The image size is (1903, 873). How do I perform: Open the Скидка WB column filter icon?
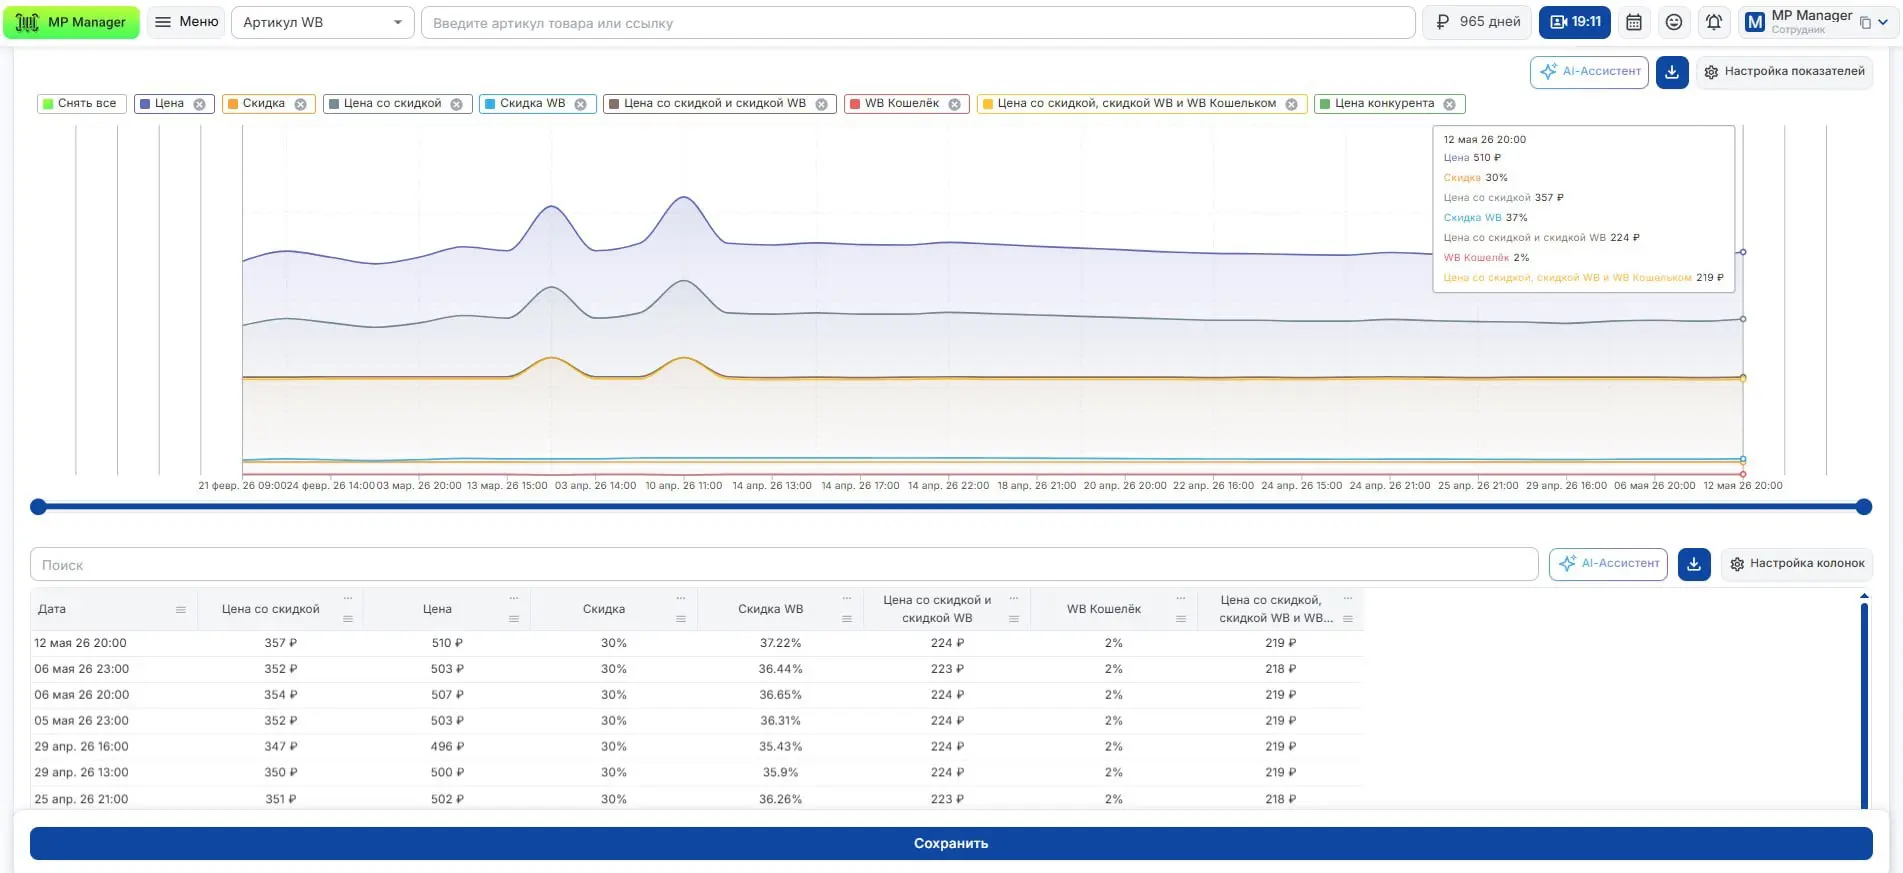pos(847,619)
